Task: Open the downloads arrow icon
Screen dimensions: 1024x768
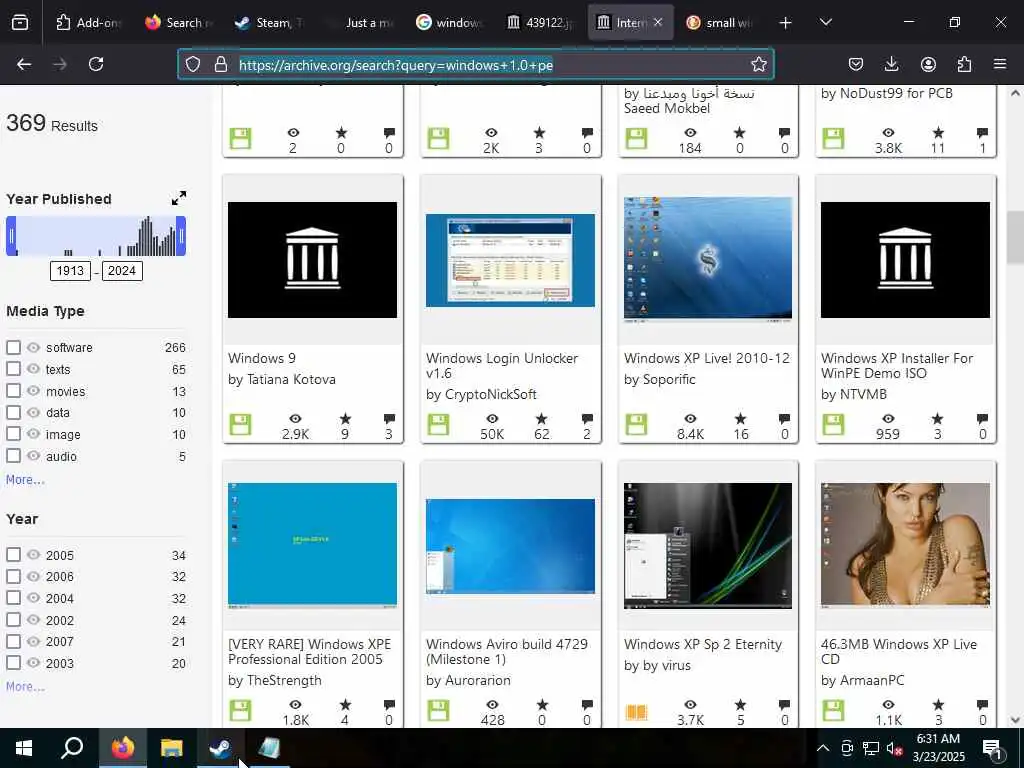Action: click(x=891, y=64)
